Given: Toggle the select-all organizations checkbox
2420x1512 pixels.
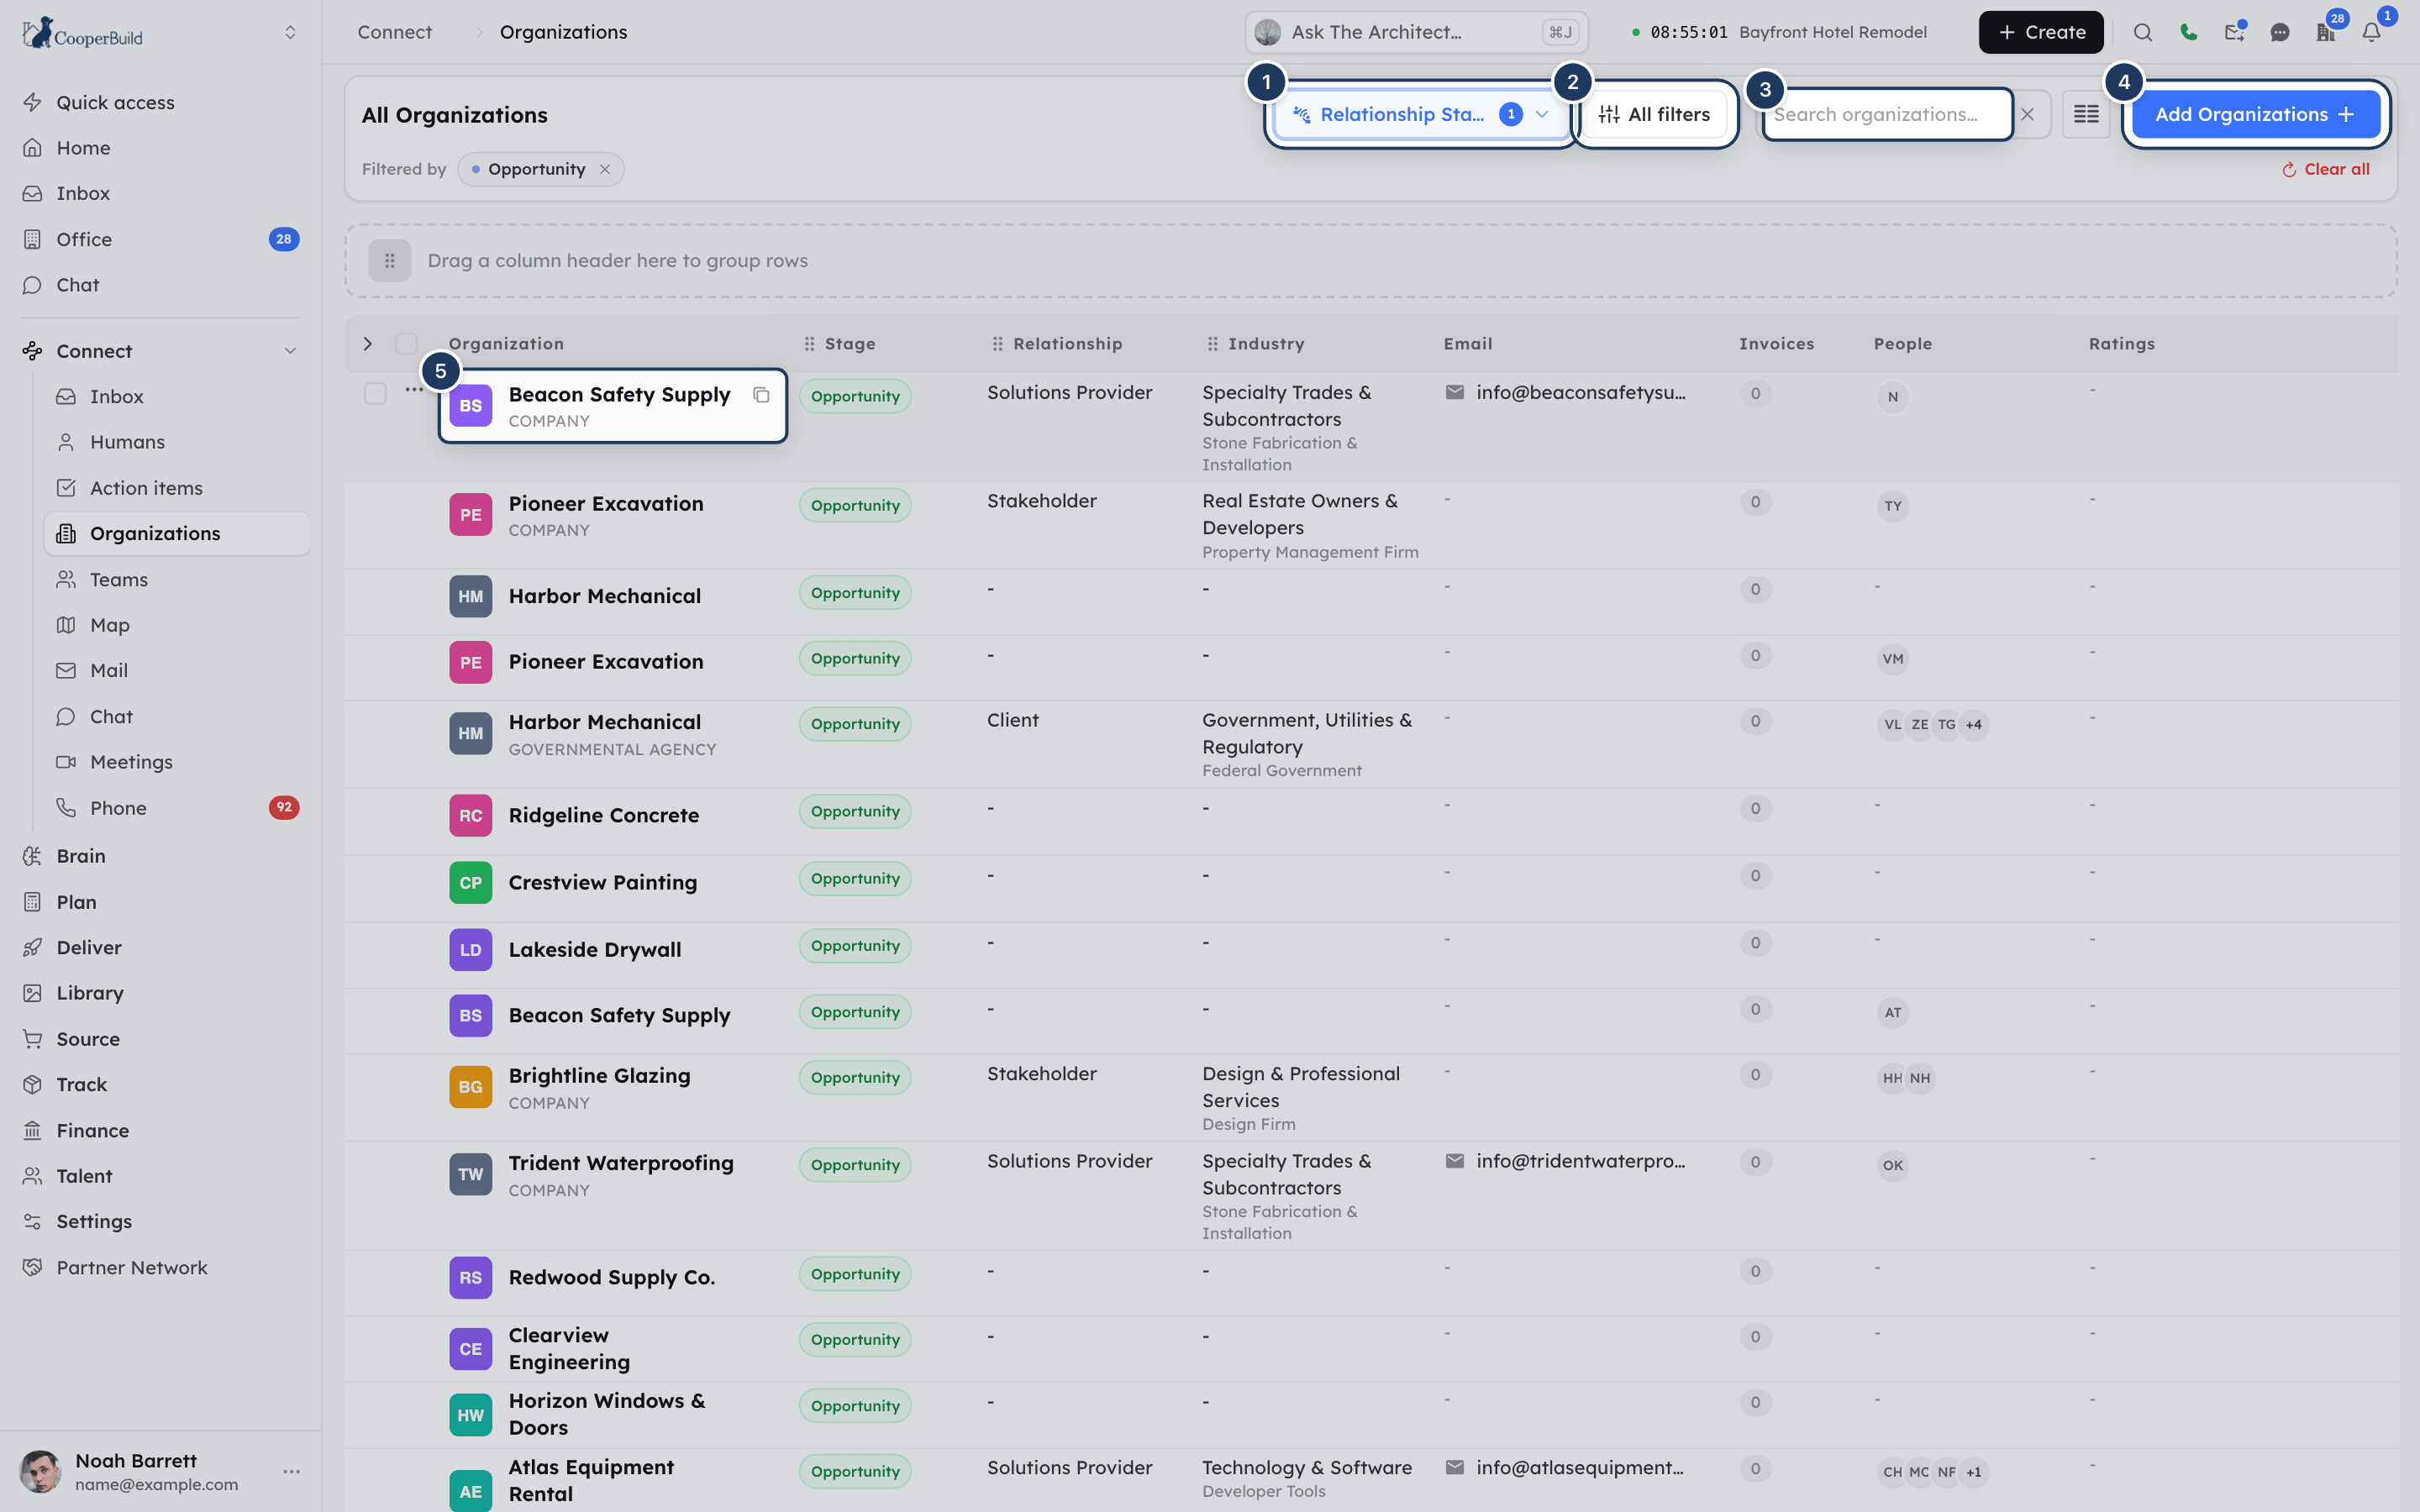Looking at the screenshot, I should tap(406, 344).
